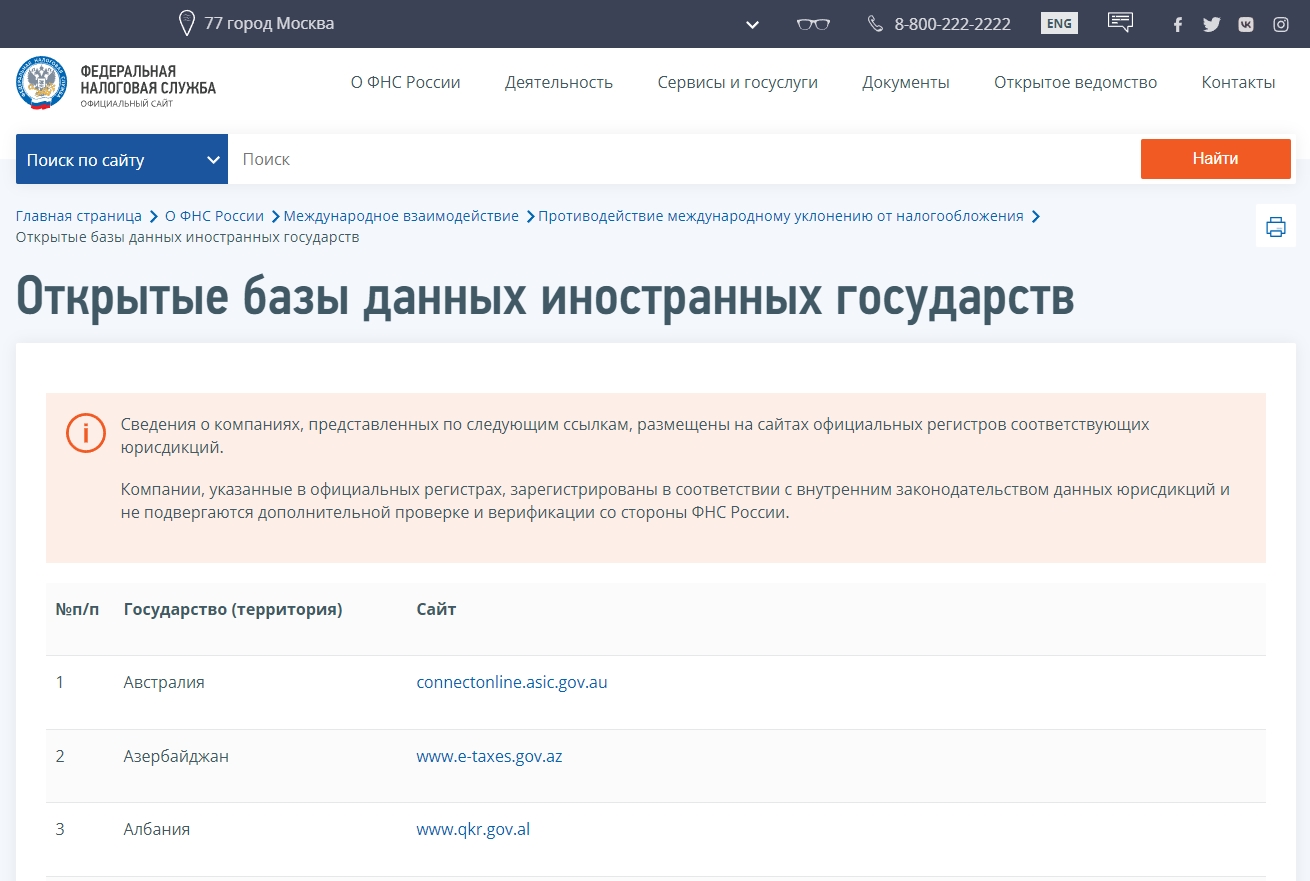Click the Federal Tax Service emblem logo
1310x881 pixels.
[41, 84]
